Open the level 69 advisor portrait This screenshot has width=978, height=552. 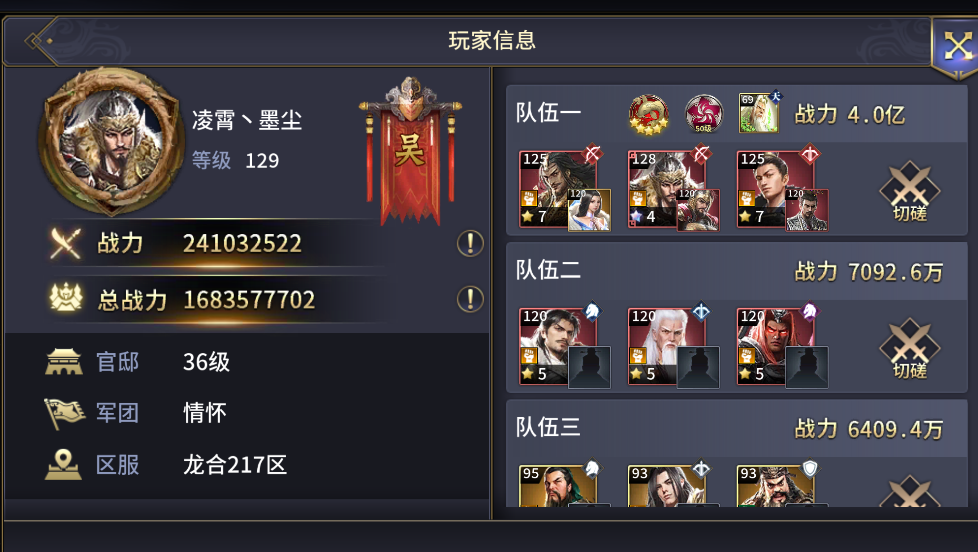(x=758, y=113)
